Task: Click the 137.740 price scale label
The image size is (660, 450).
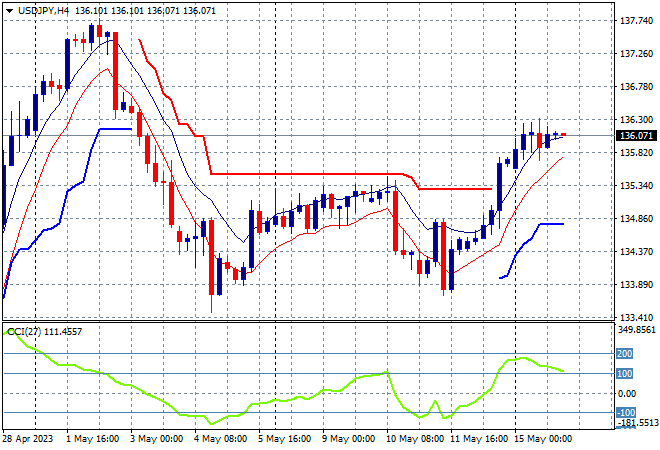Action: pos(636,21)
